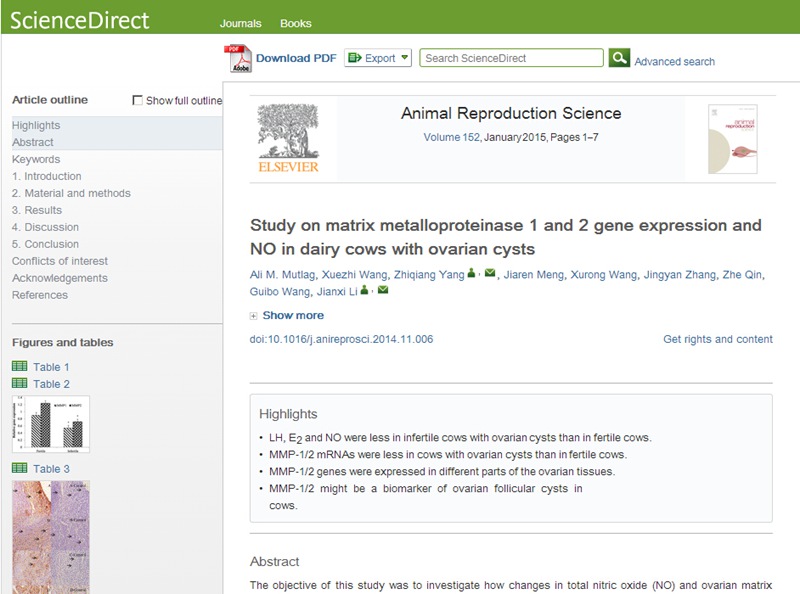
Task: Click in the Search ScienceDirect field
Action: tap(511, 58)
